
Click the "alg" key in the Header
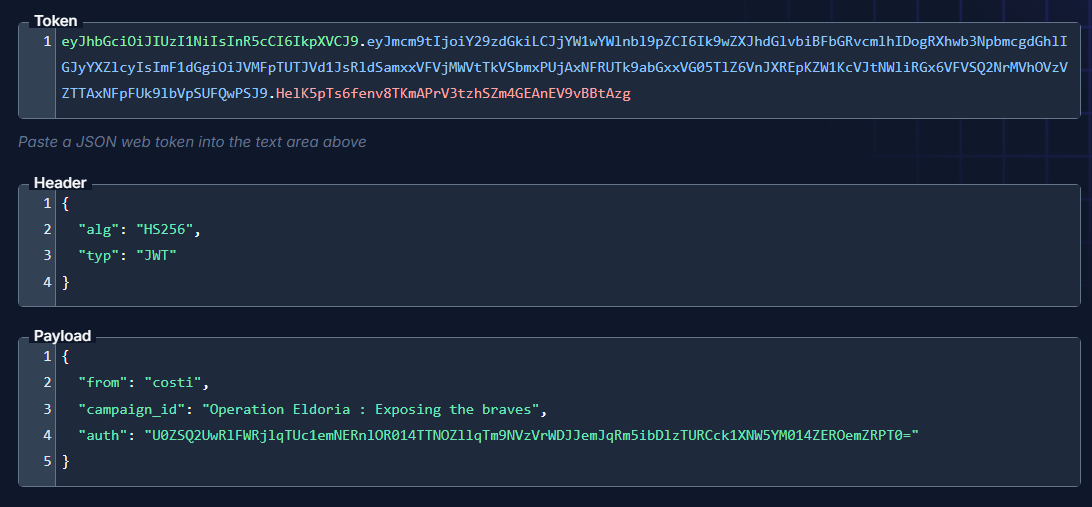point(99,230)
